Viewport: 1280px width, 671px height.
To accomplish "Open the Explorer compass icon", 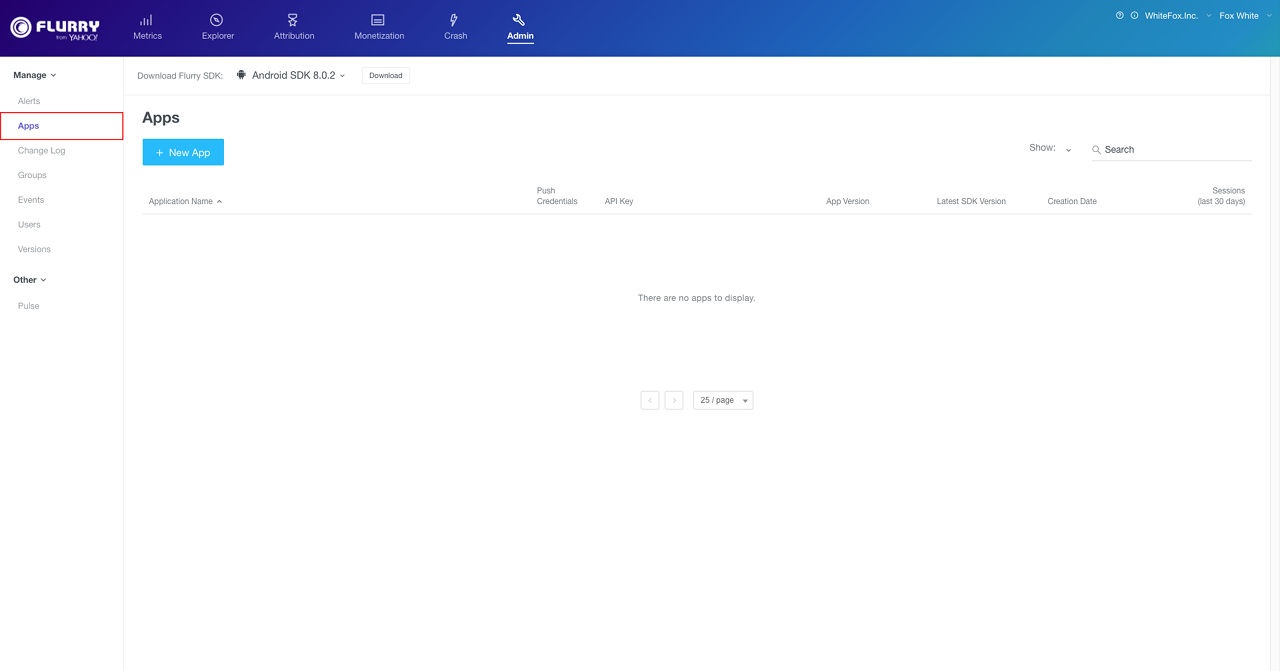I will point(217,20).
